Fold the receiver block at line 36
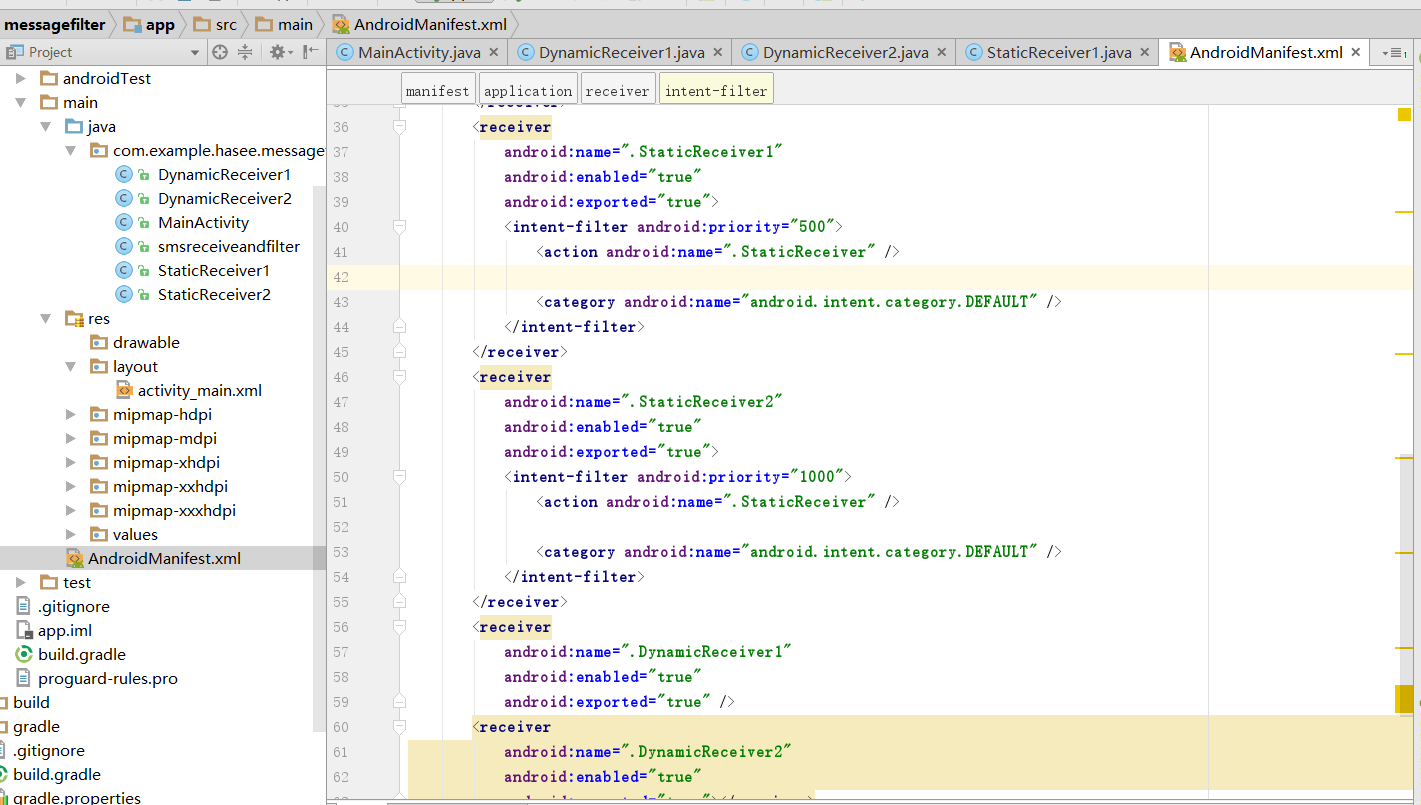This screenshot has width=1421, height=805. click(400, 127)
